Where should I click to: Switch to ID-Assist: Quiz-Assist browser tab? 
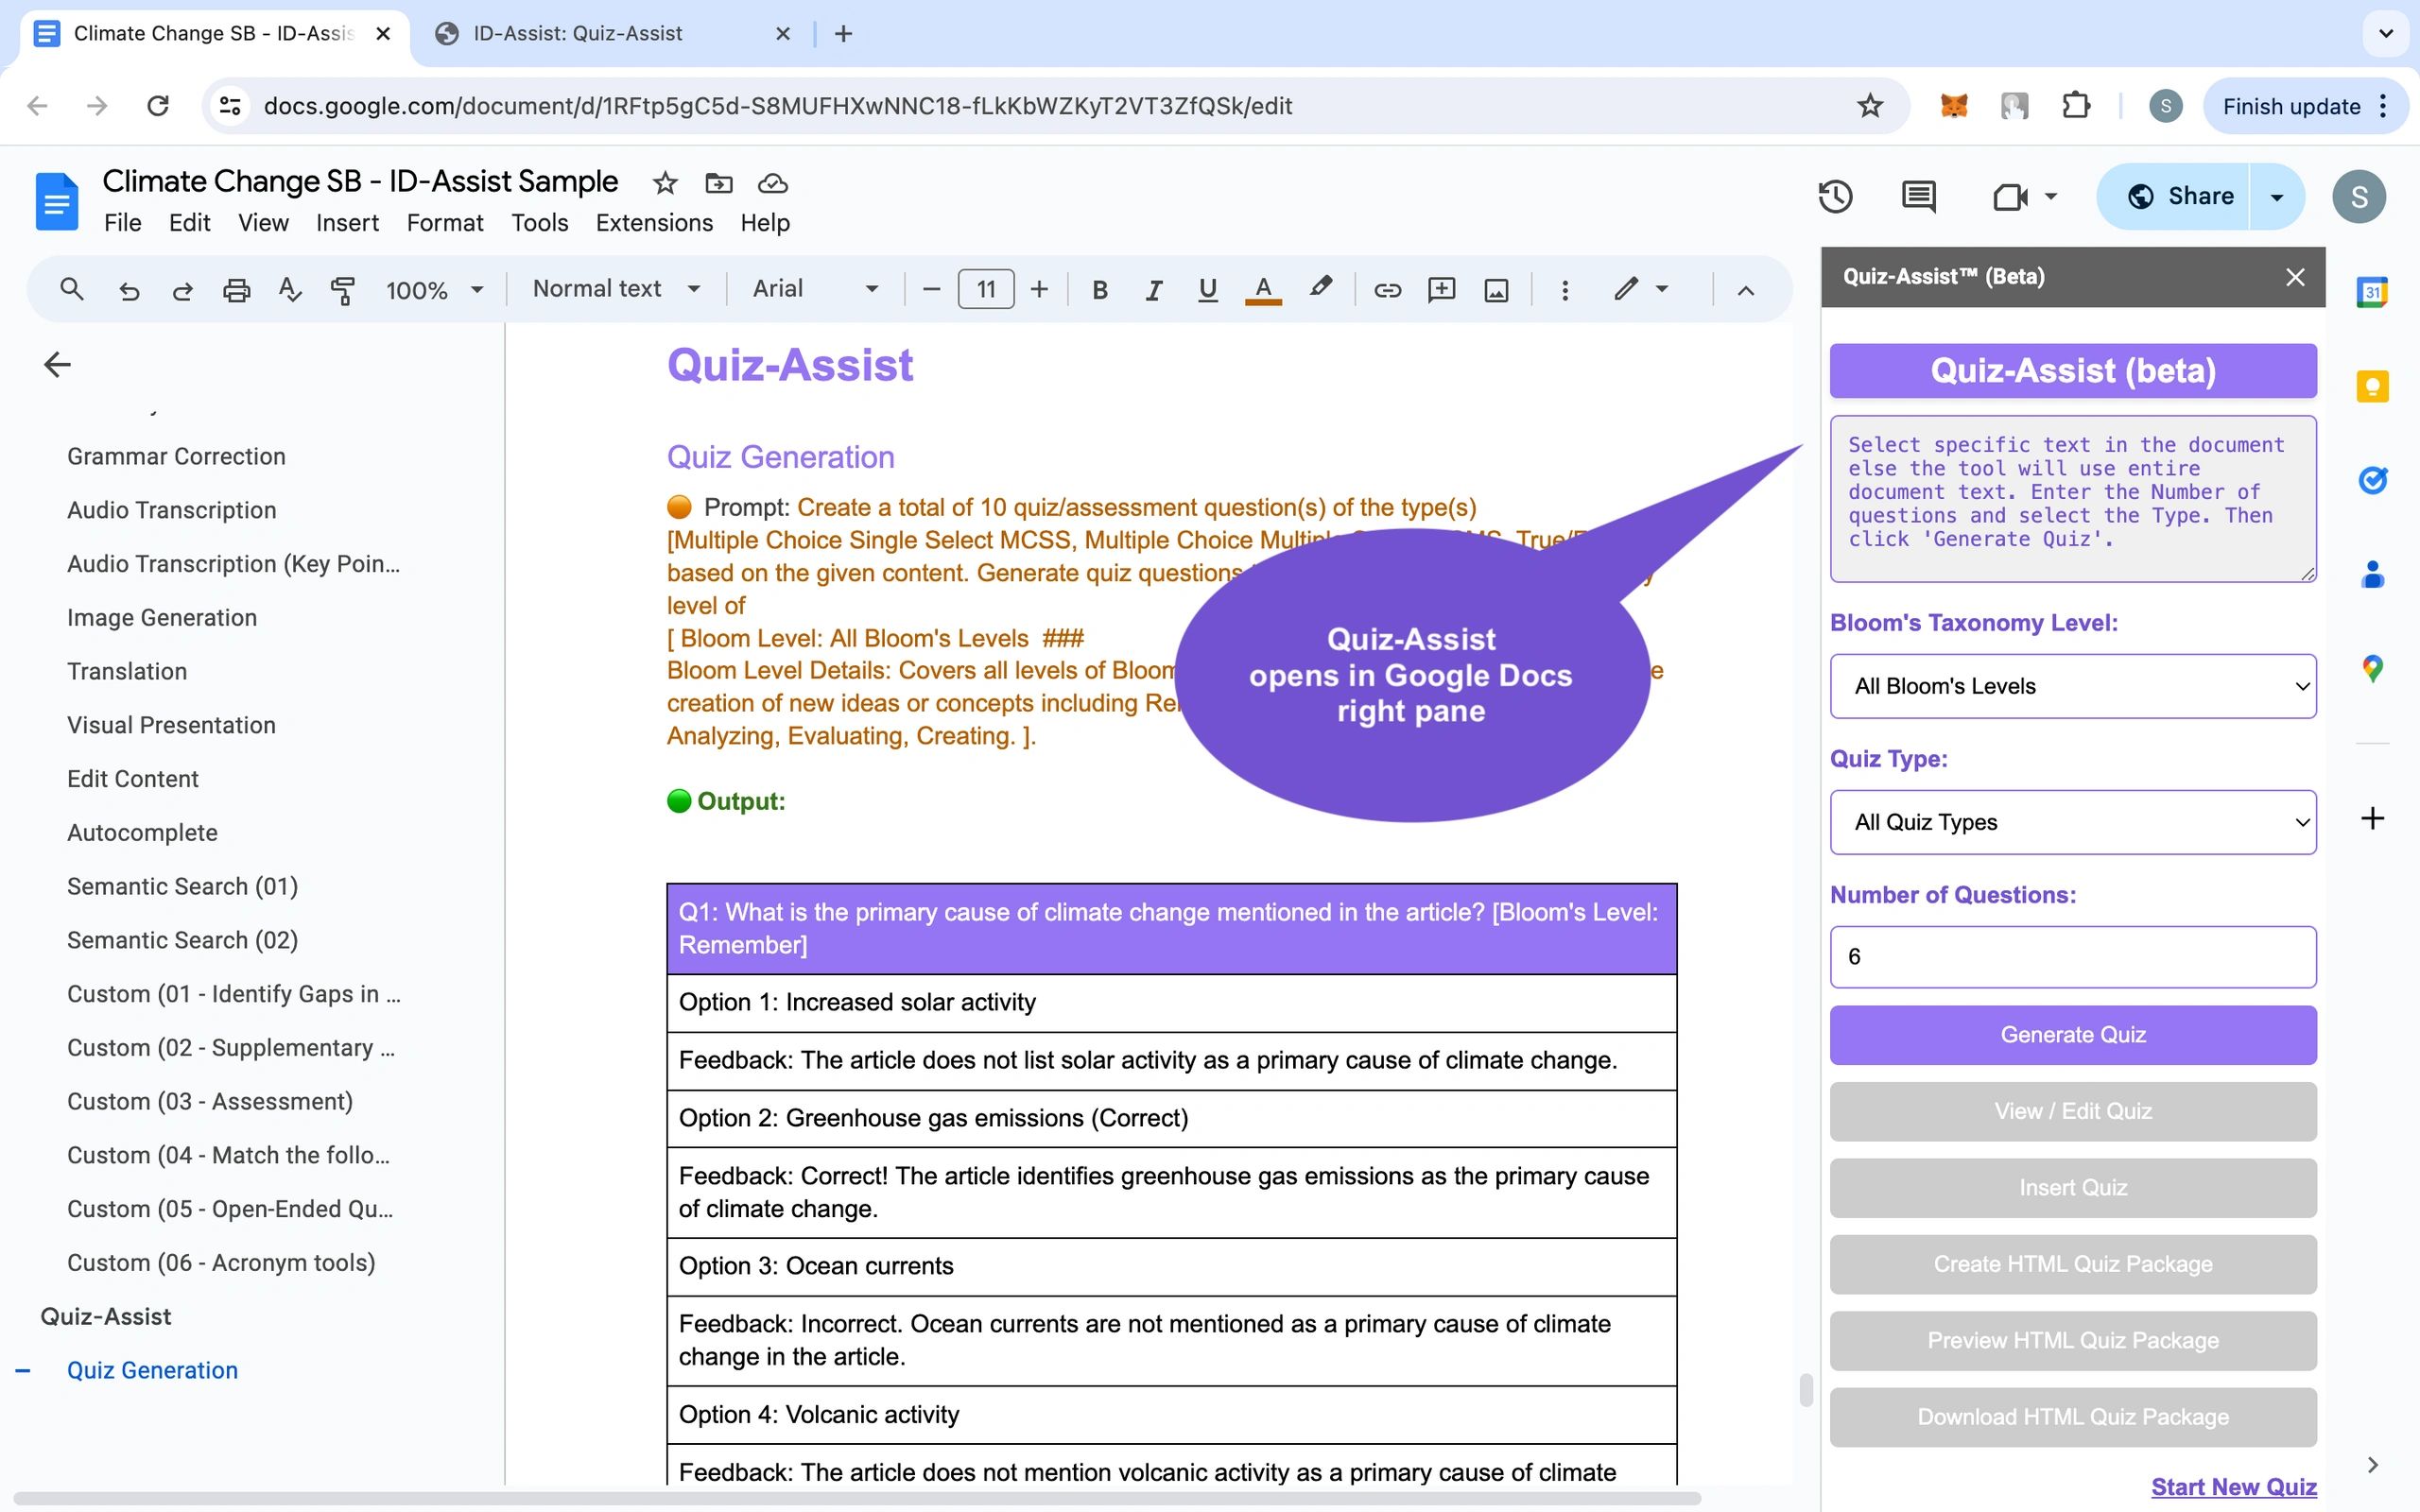(579, 33)
